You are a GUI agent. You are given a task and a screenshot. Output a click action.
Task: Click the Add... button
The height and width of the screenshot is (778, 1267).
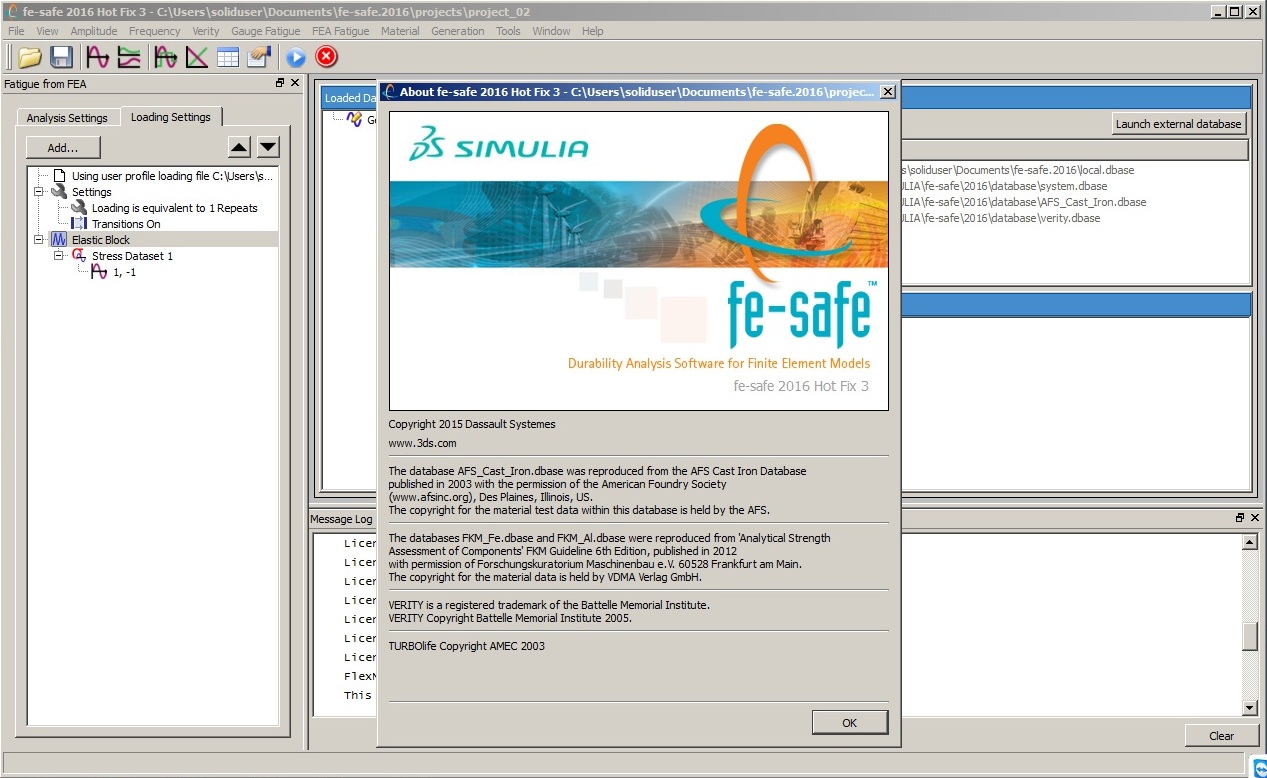pyautogui.click(x=63, y=147)
